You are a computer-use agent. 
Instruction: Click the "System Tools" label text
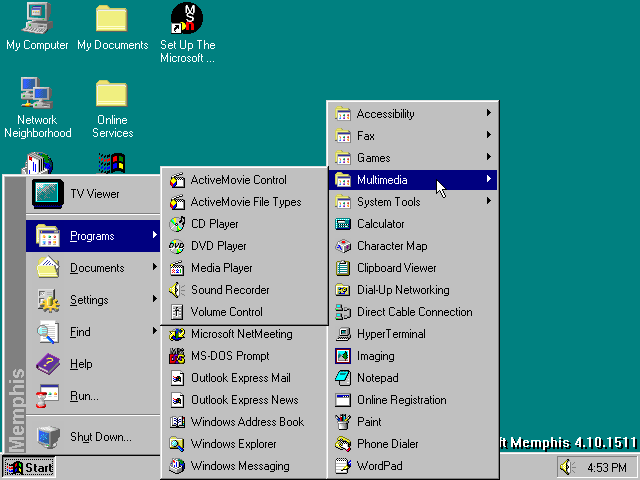click(x=389, y=202)
